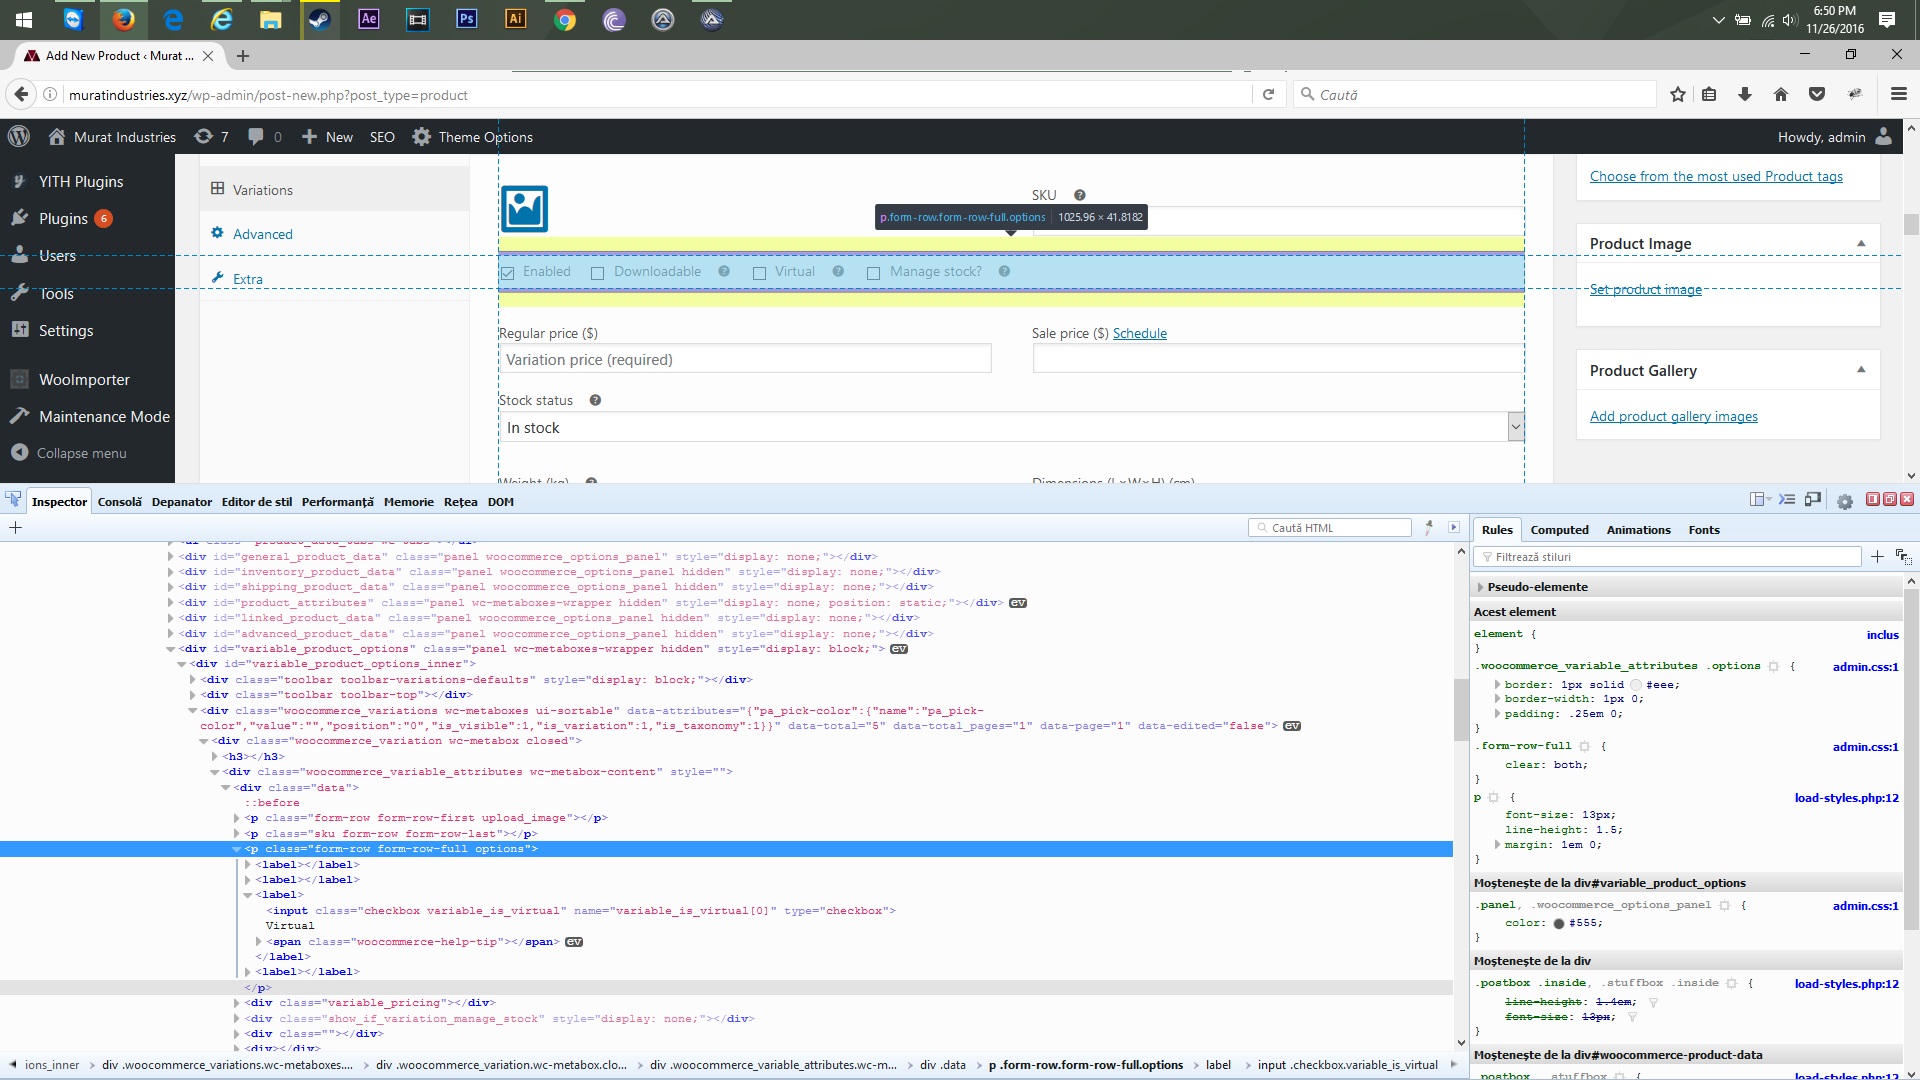Open Windows action center notifications
The height and width of the screenshot is (1080, 1920).
[1887, 19]
